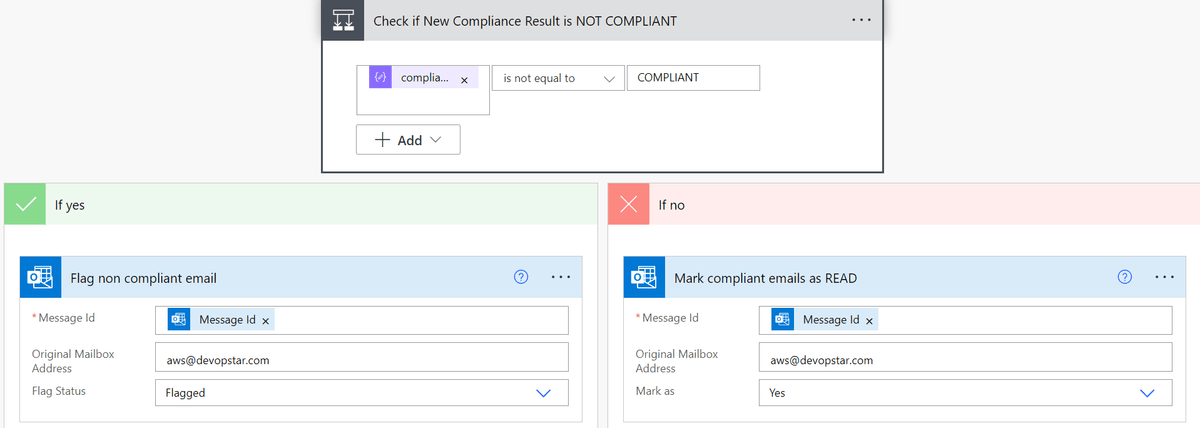Open ellipsis menu for Mark compliant emails as READ
This screenshot has height=428, width=1200.
pos(1164,277)
